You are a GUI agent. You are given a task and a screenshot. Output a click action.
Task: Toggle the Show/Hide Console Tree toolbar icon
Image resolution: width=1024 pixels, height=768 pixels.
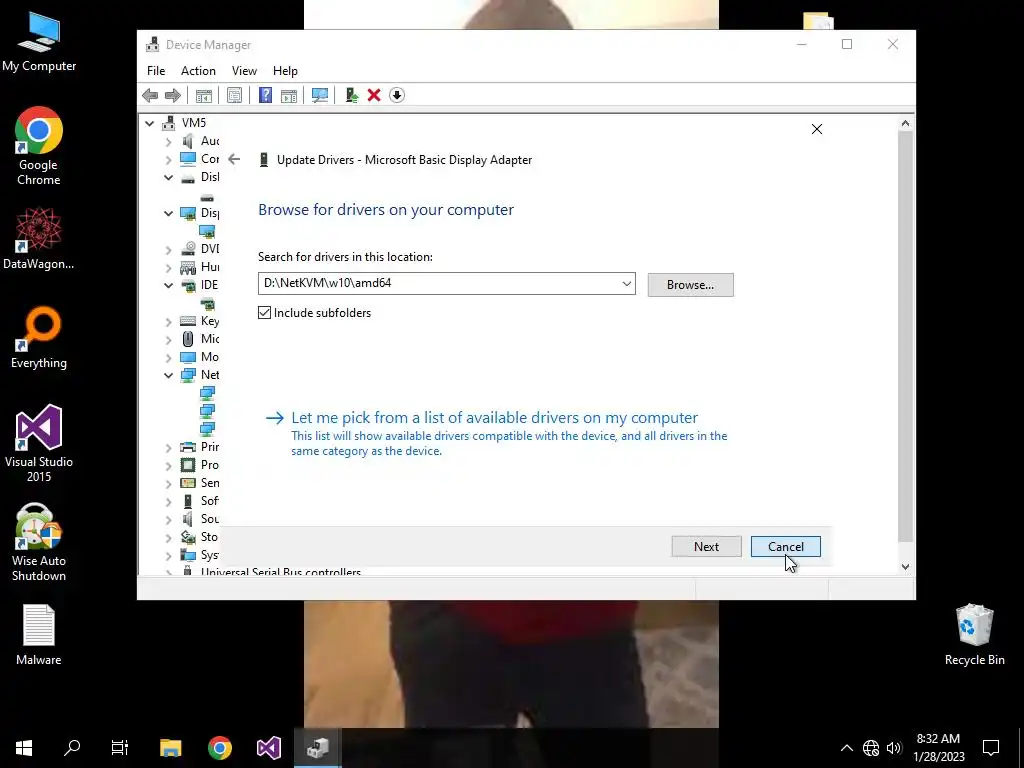[x=204, y=95]
